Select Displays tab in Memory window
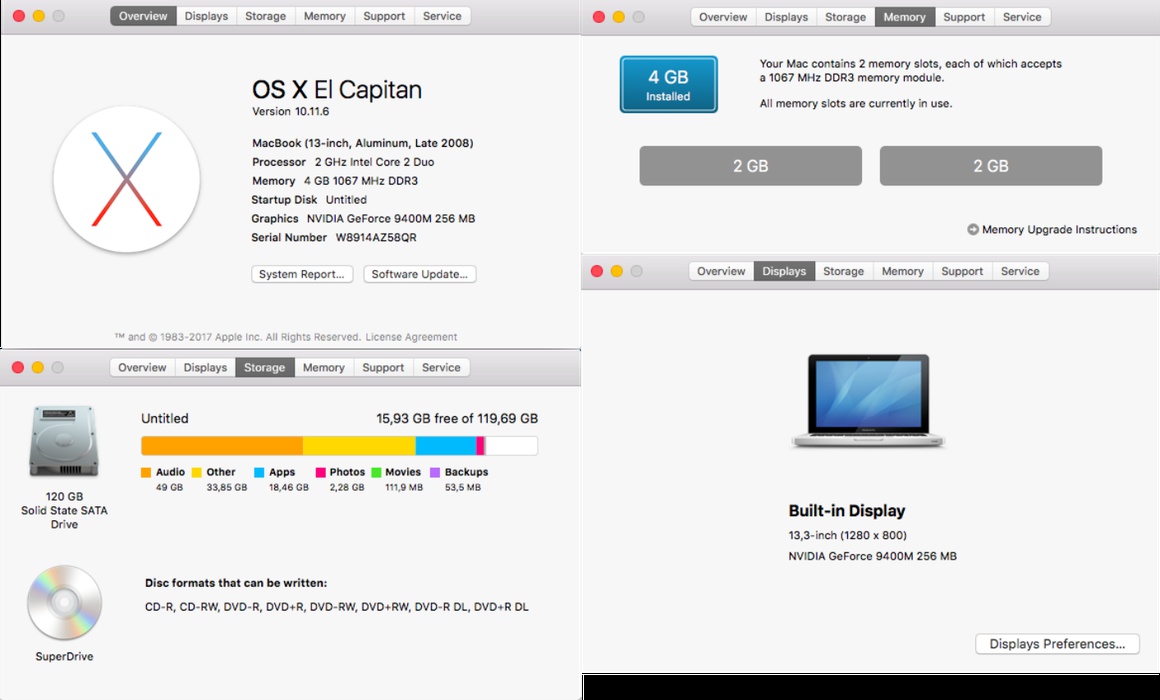Screen dimensions: 1160x700 pos(786,17)
